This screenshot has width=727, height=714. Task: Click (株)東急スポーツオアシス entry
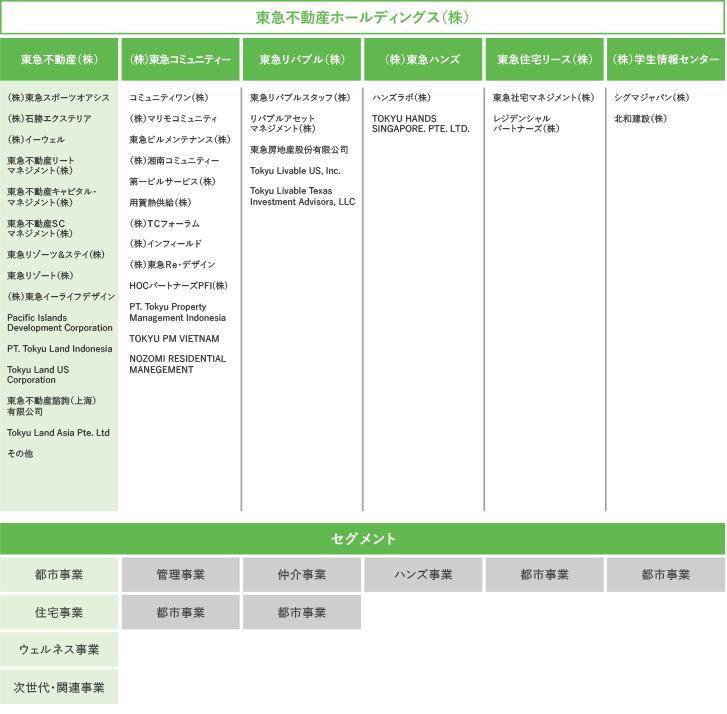(58, 97)
